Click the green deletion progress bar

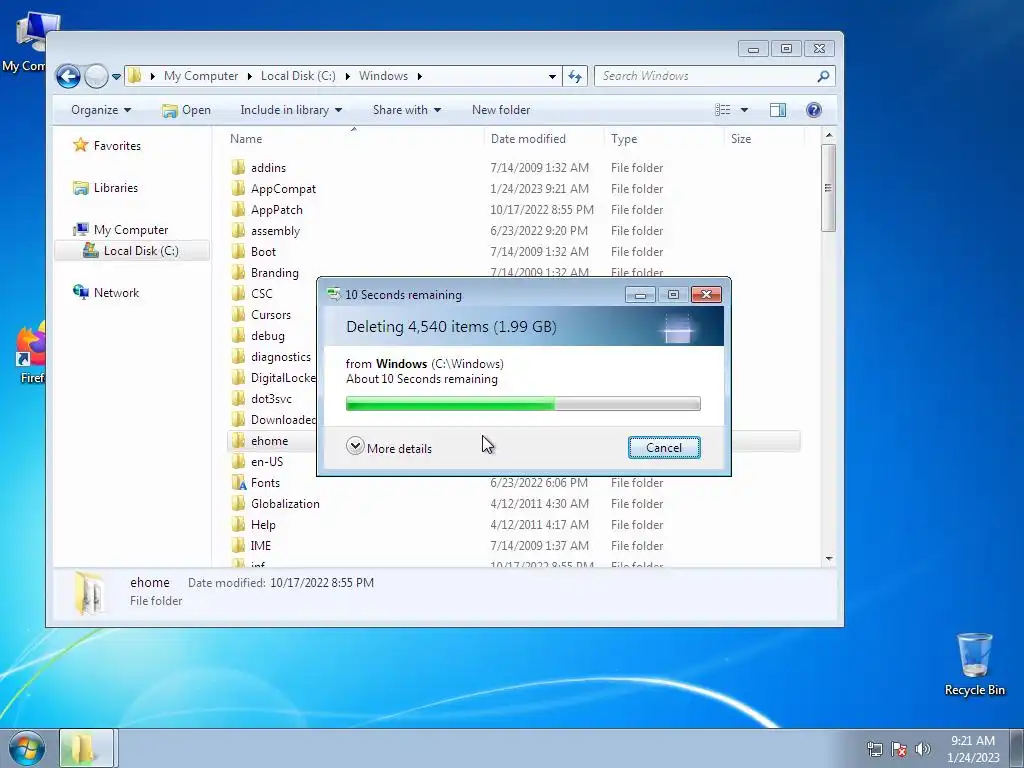[x=522, y=404]
